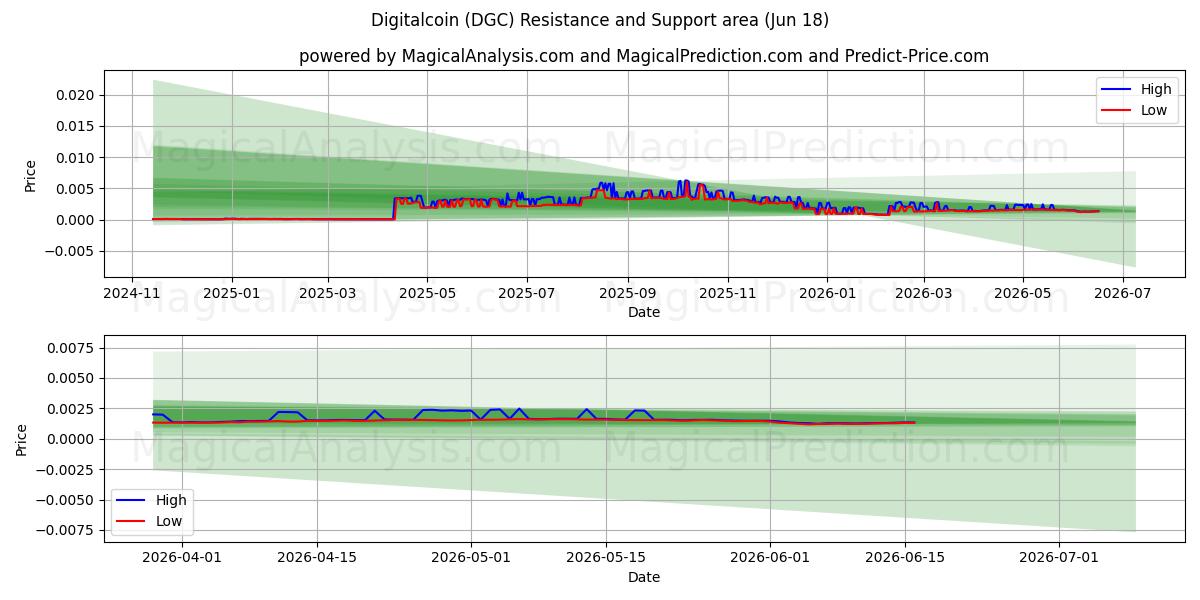The image size is (1200, 600).
Task: Click the bottom chart 0.0025 tick label
Action: pyautogui.click(x=71, y=409)
